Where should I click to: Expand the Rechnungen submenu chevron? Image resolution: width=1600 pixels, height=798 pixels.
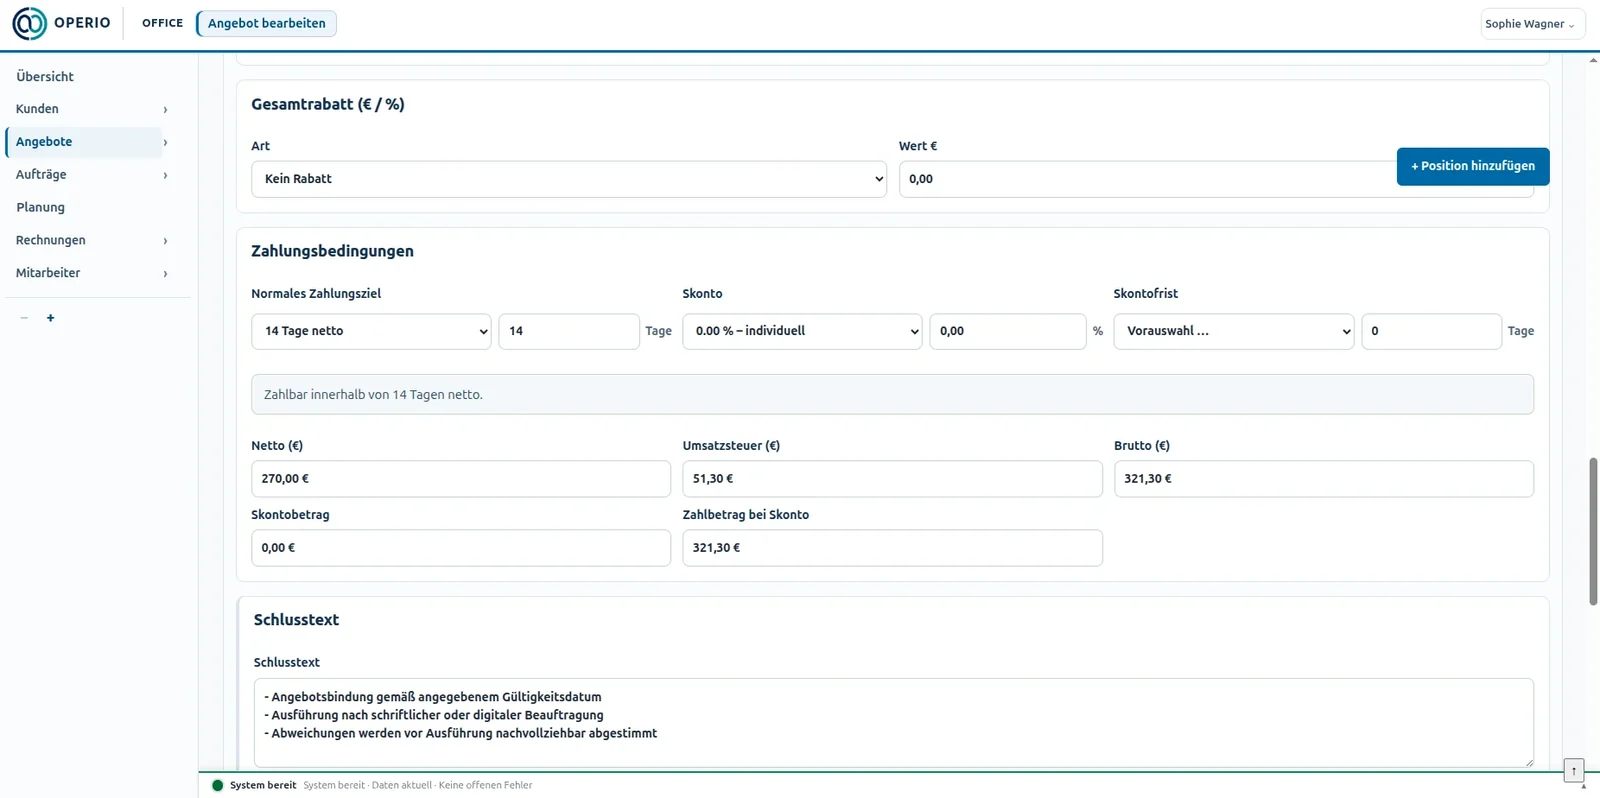pos(165,241)
